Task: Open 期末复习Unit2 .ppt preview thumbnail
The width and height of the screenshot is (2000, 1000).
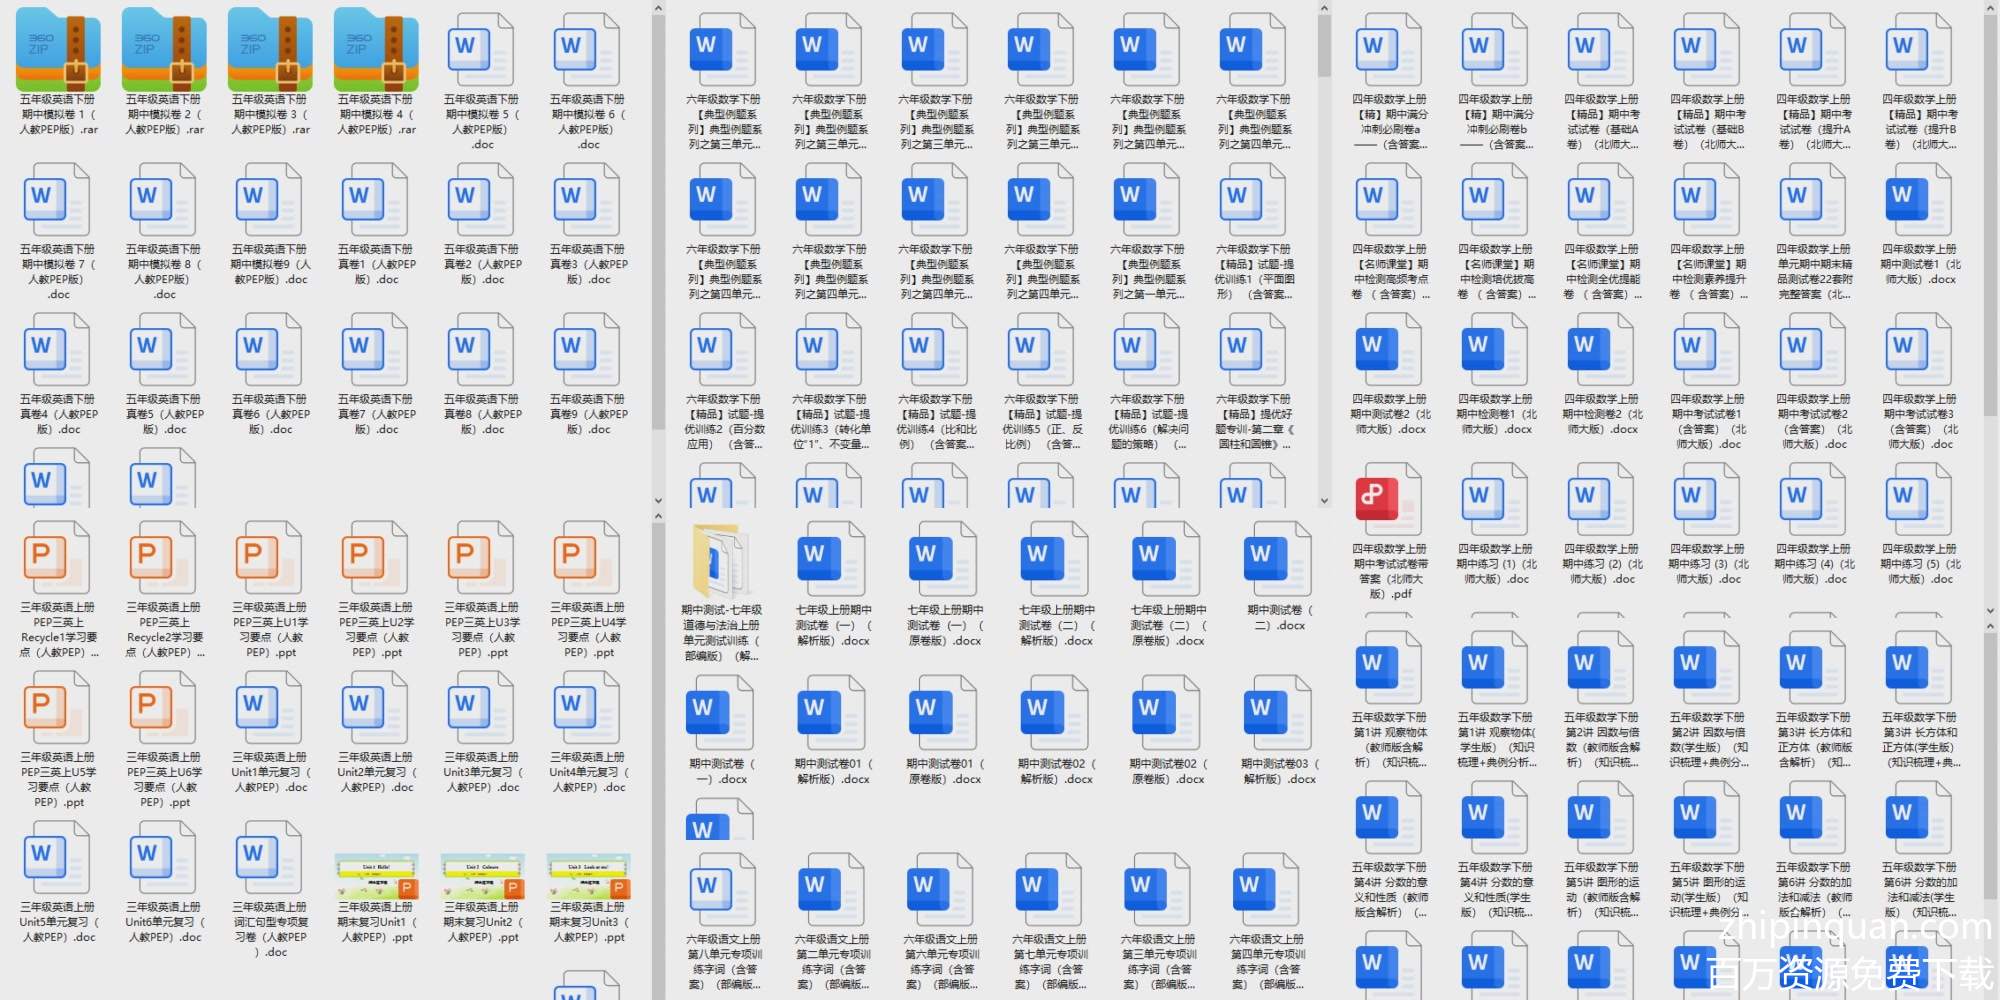Action: (x=482, y=876)
